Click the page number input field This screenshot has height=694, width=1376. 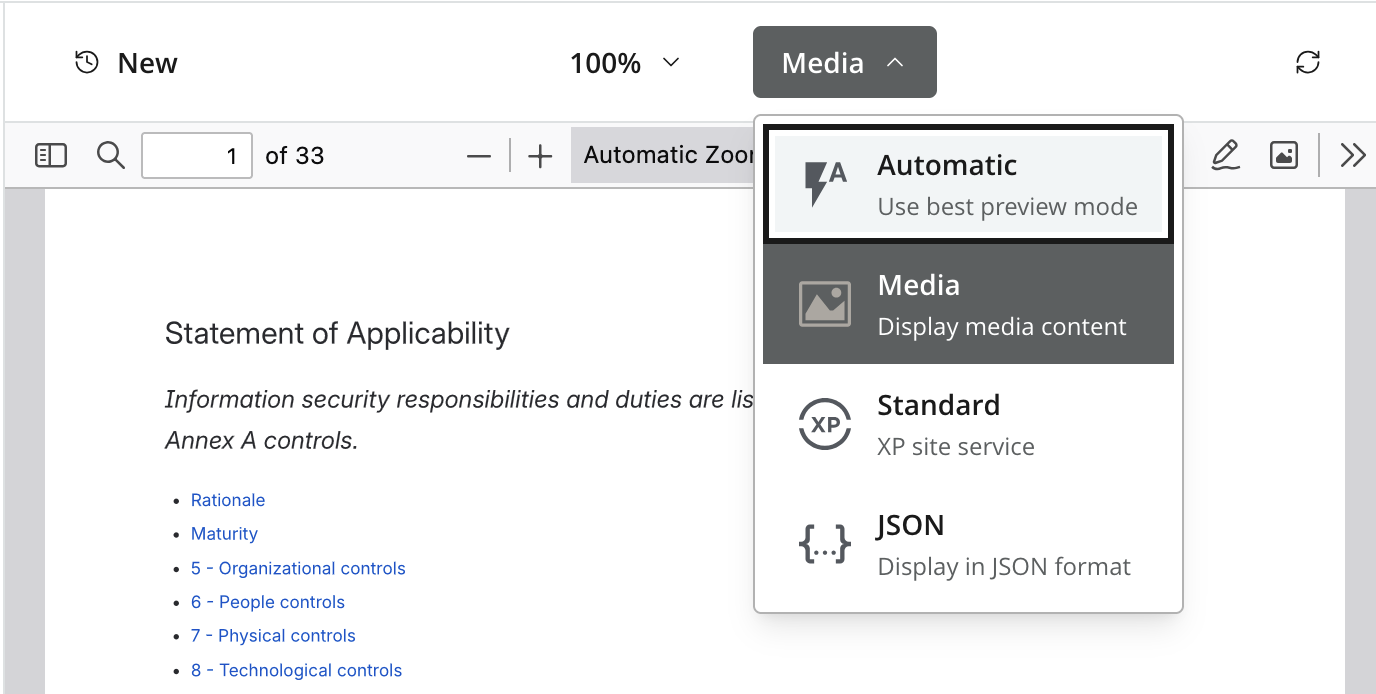coord(197,155)
